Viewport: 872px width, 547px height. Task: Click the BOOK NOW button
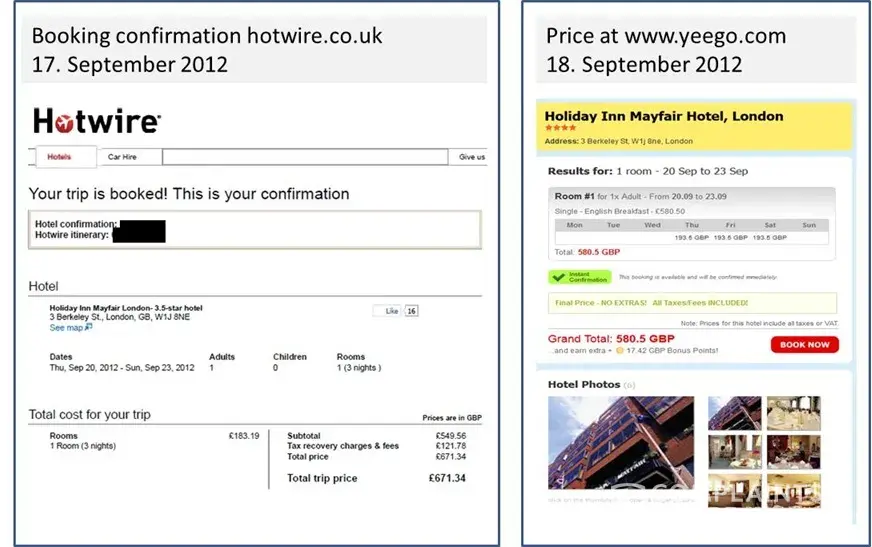tap(804, 345)
